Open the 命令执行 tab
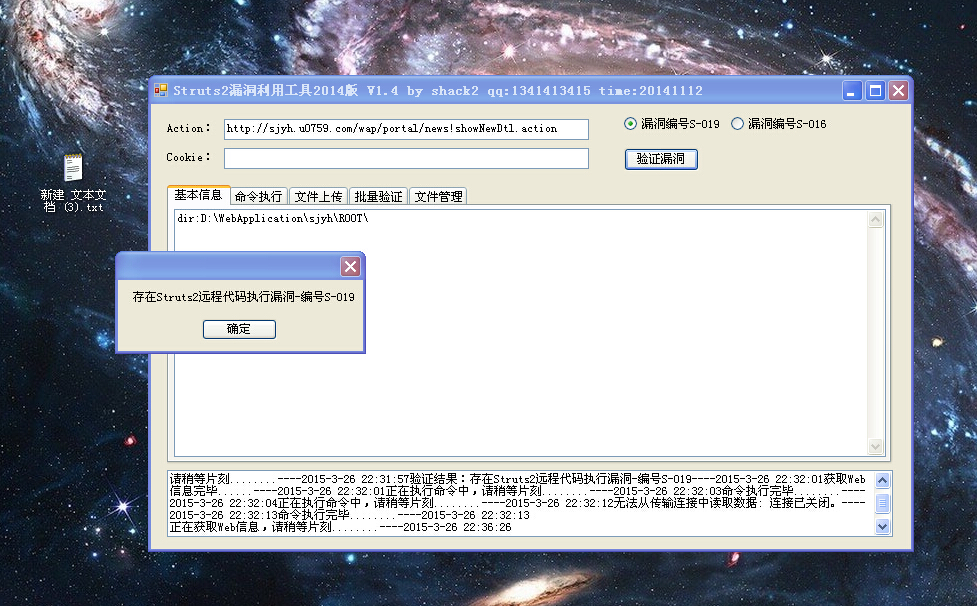 click(x=259, y=197)
